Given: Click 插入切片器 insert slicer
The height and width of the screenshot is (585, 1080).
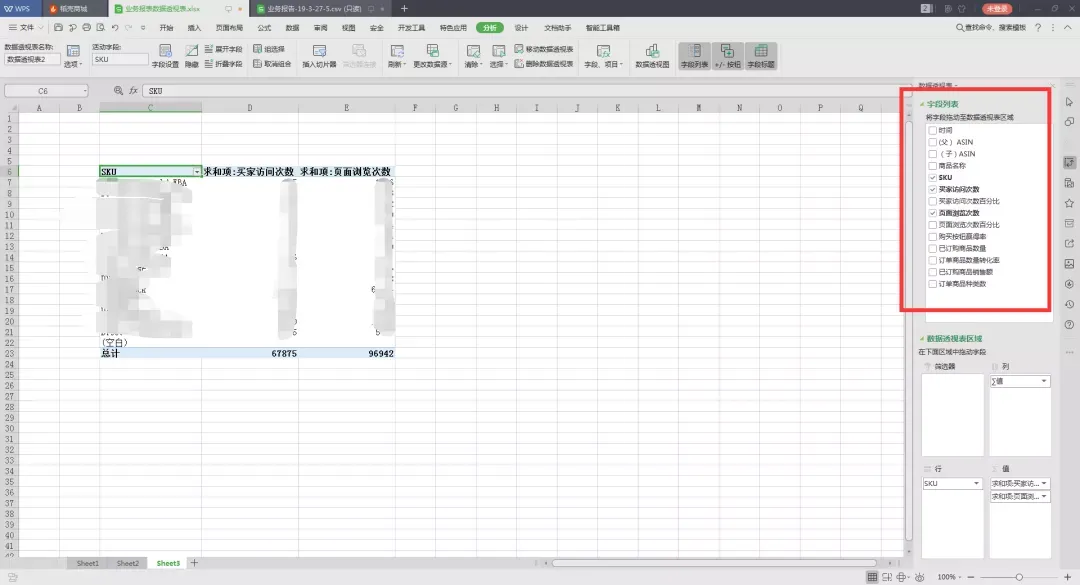Looking at the screenshot, I should (x=319, y=56).
